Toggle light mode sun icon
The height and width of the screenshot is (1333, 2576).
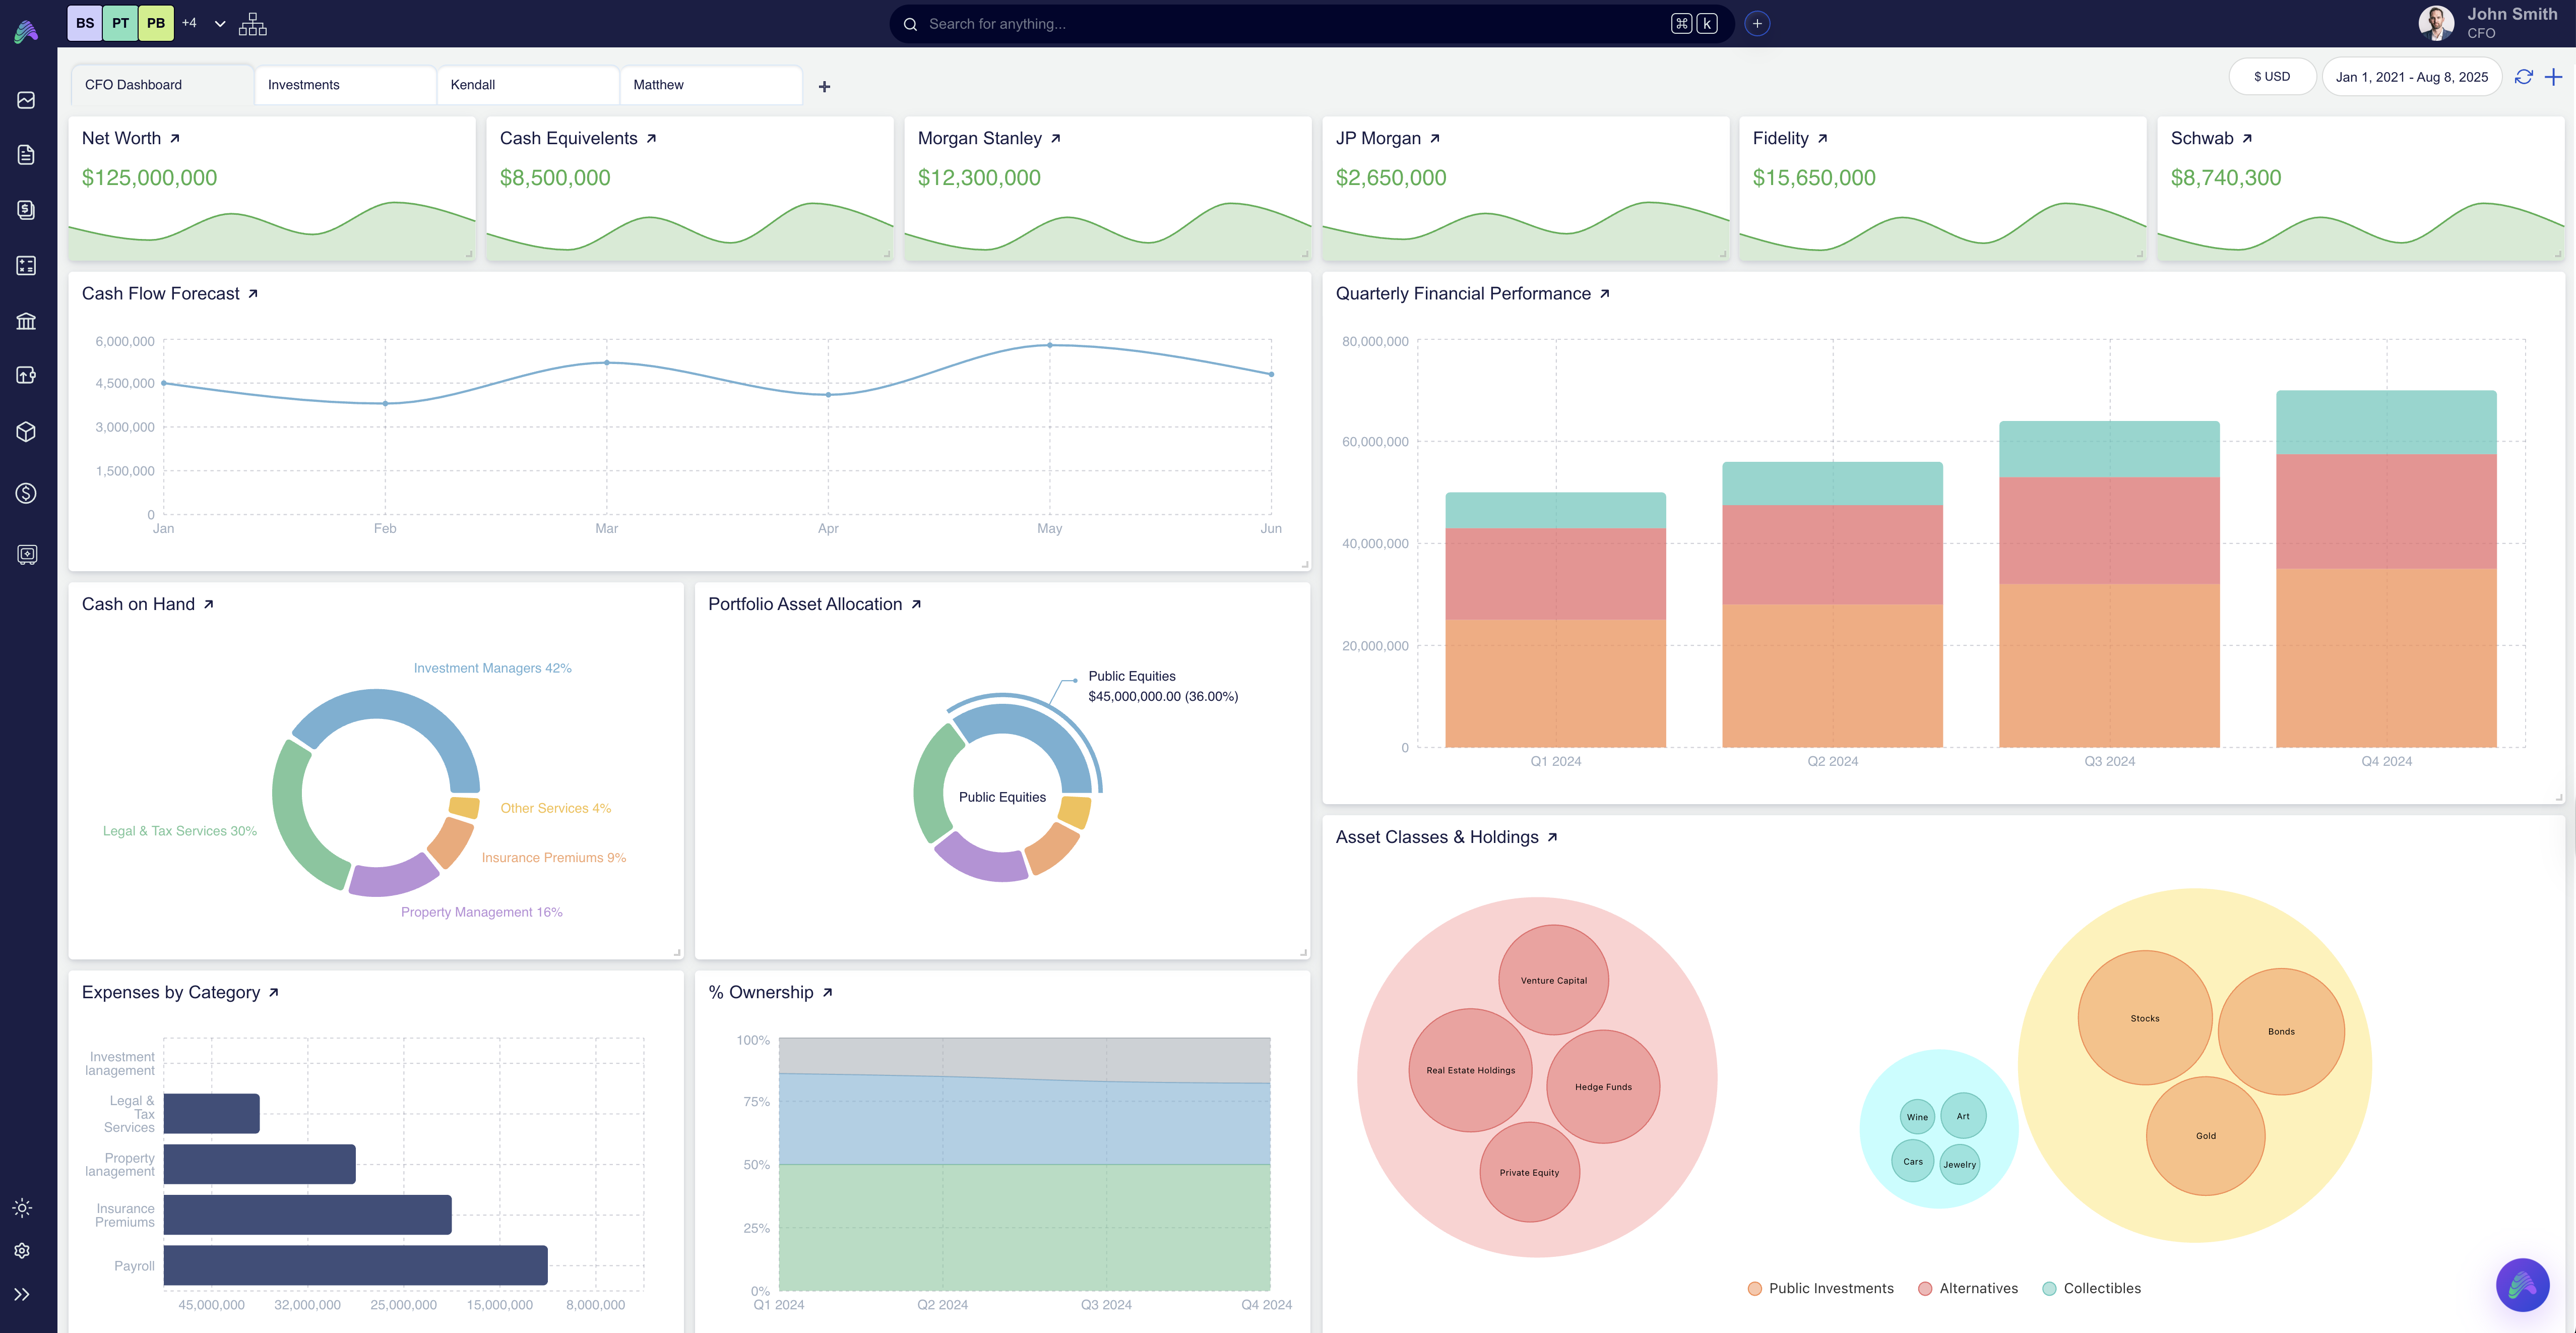[x=22, y=1207]
